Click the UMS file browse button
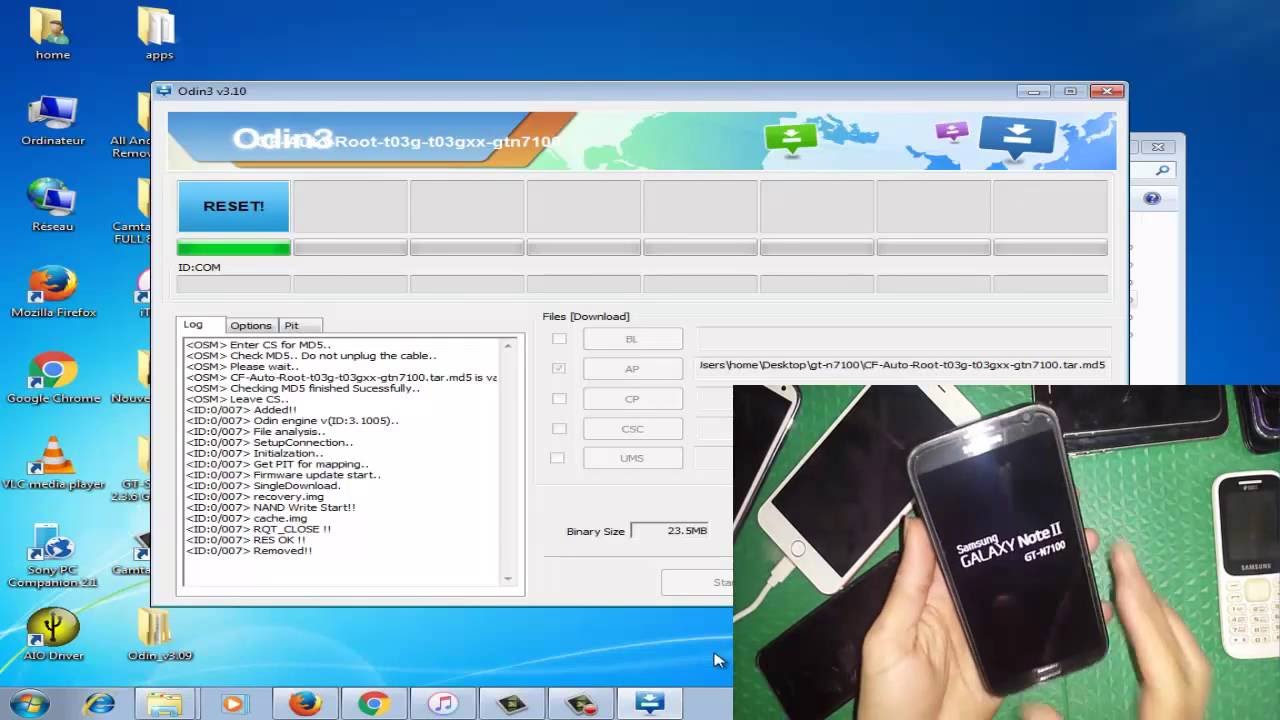Screen dimensions: 1280x720 [632, 458]
